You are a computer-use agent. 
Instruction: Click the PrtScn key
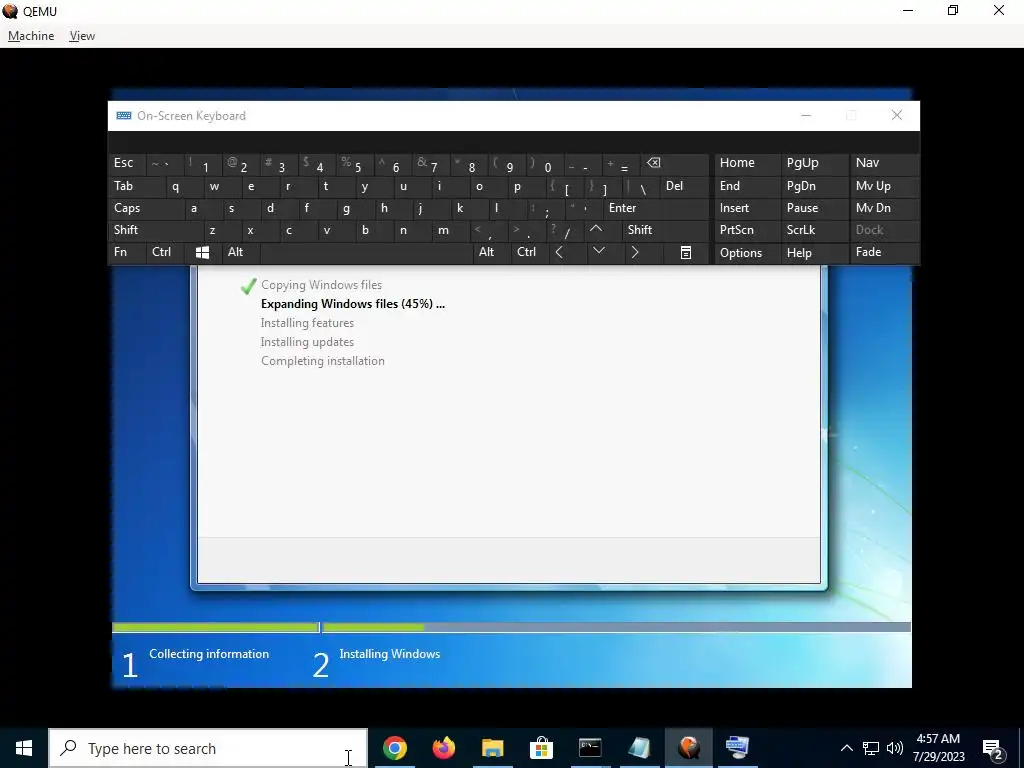pyautogui.click(x=747, y=230)
